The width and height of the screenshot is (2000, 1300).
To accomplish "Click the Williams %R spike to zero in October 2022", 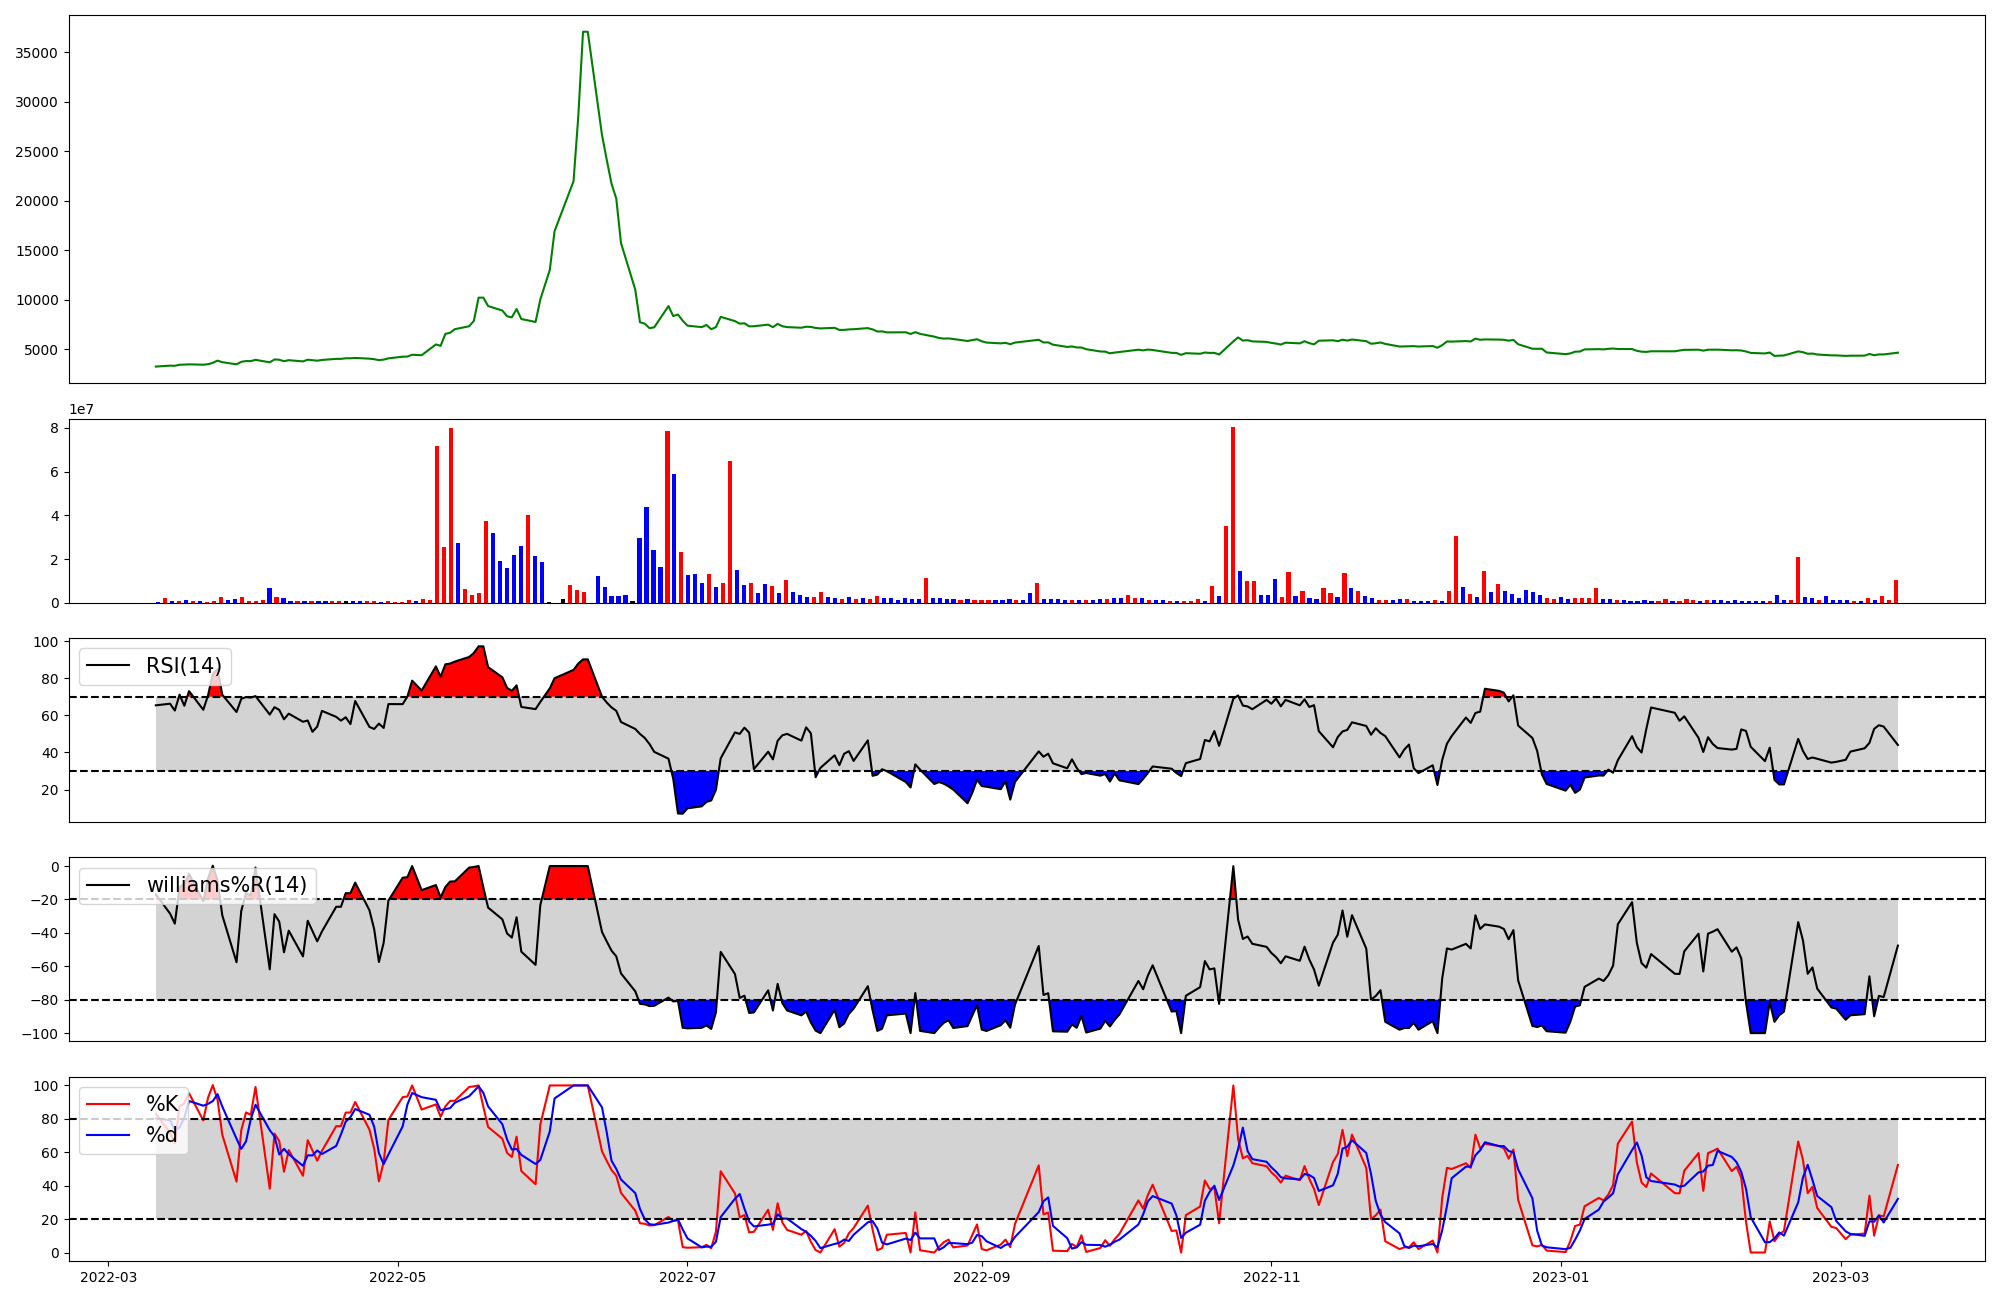I will [x=1233, y=868].
